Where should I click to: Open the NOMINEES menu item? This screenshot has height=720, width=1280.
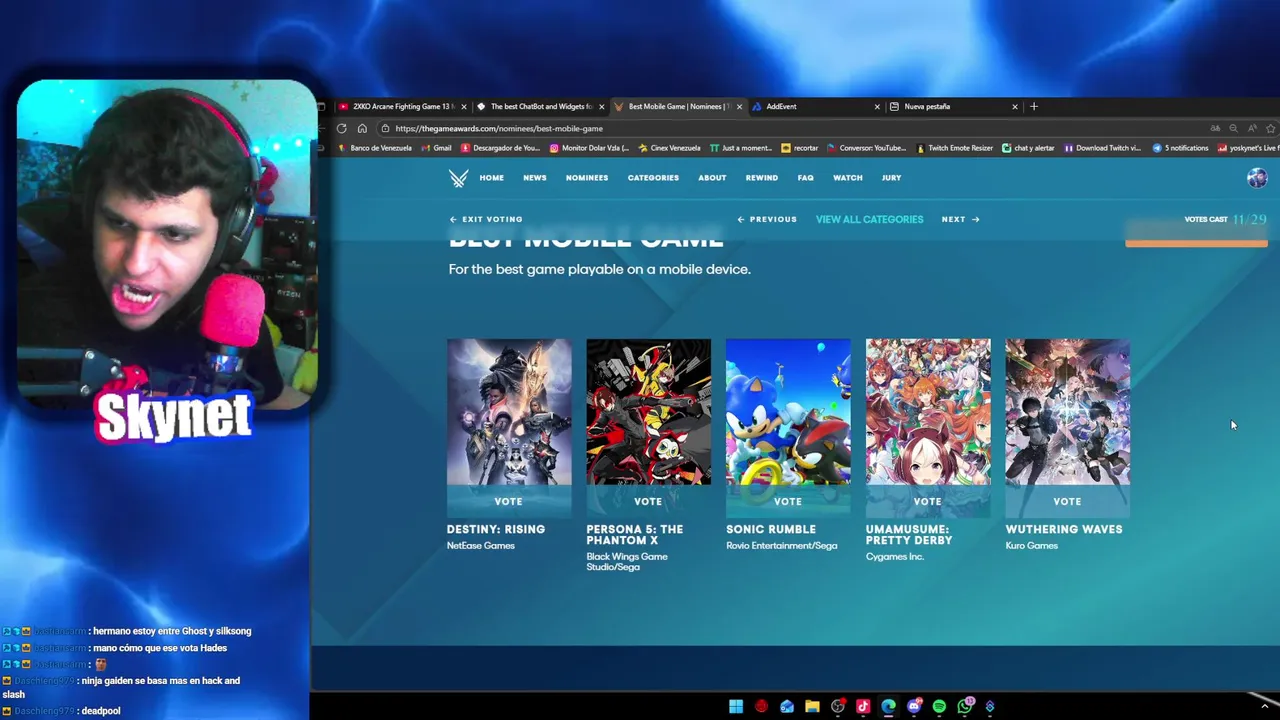click(x=587, y=178)
